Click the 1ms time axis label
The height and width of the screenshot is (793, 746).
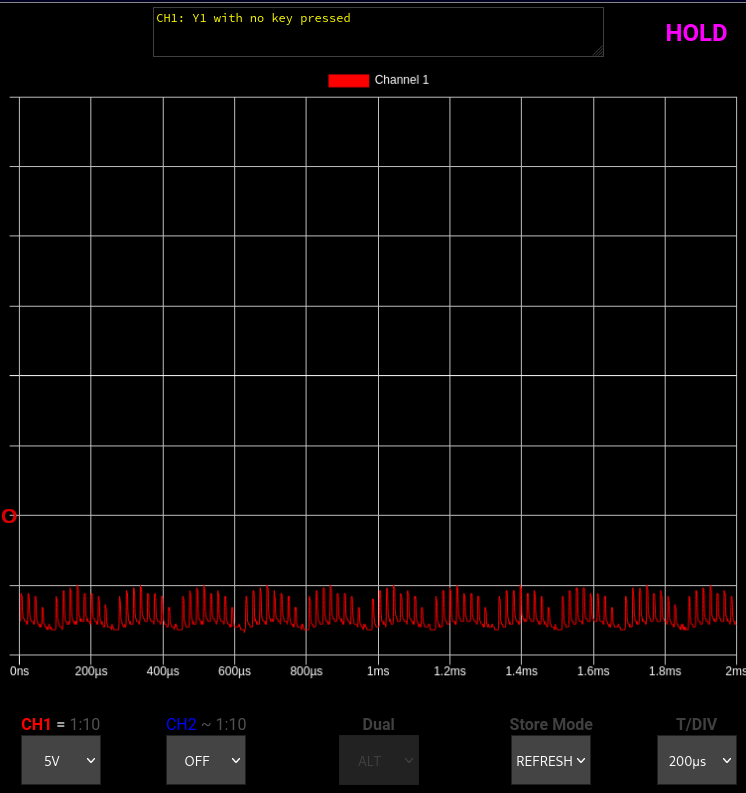(x=378, y=671)
